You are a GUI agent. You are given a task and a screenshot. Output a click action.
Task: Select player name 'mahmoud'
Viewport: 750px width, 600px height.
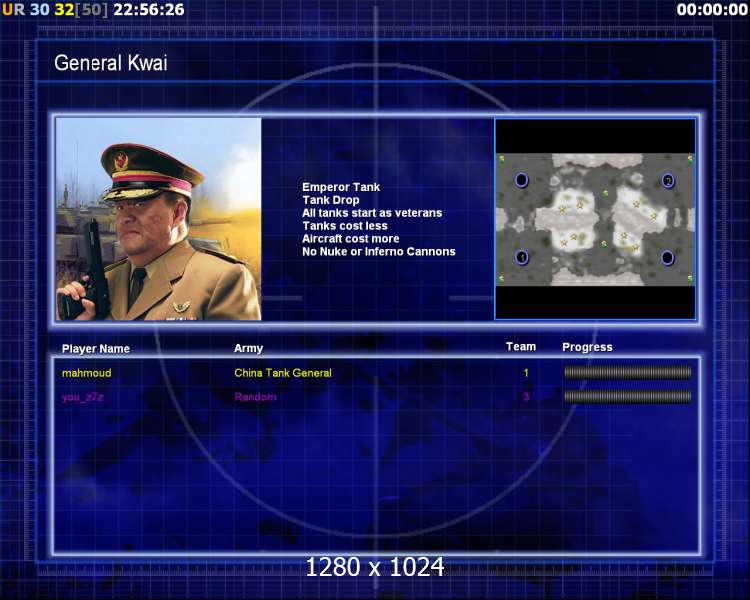(87, 373)
